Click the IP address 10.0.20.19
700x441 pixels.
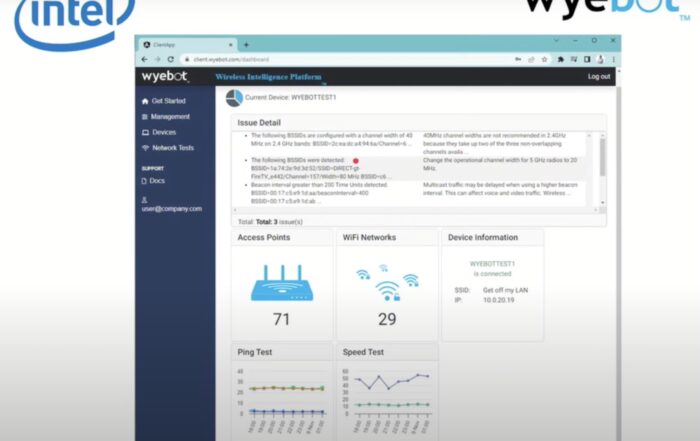[499, 300]
